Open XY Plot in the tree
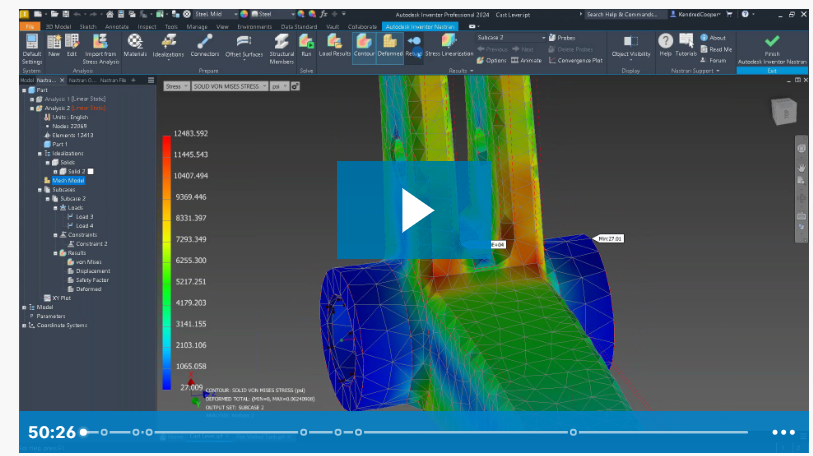Screen dimensions: 813x456 (x=61, y=298)
